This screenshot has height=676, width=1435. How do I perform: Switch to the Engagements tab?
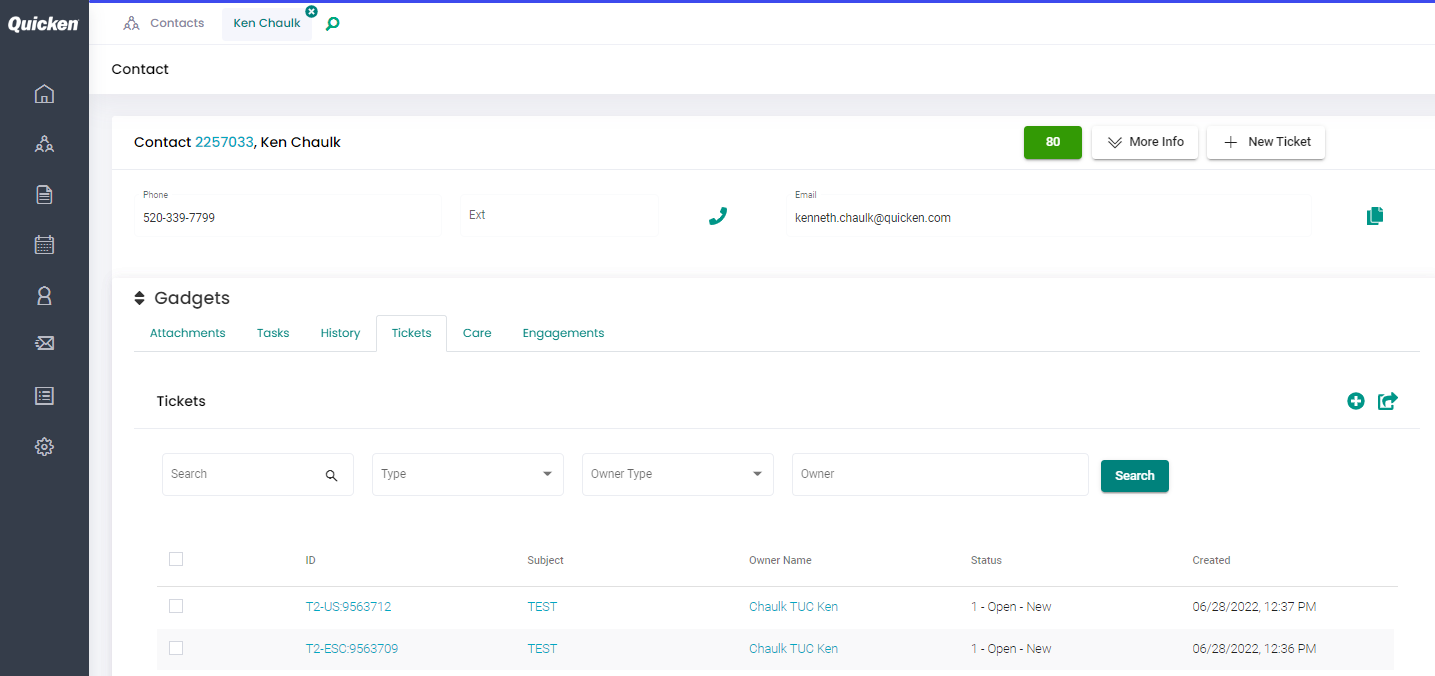563,333
